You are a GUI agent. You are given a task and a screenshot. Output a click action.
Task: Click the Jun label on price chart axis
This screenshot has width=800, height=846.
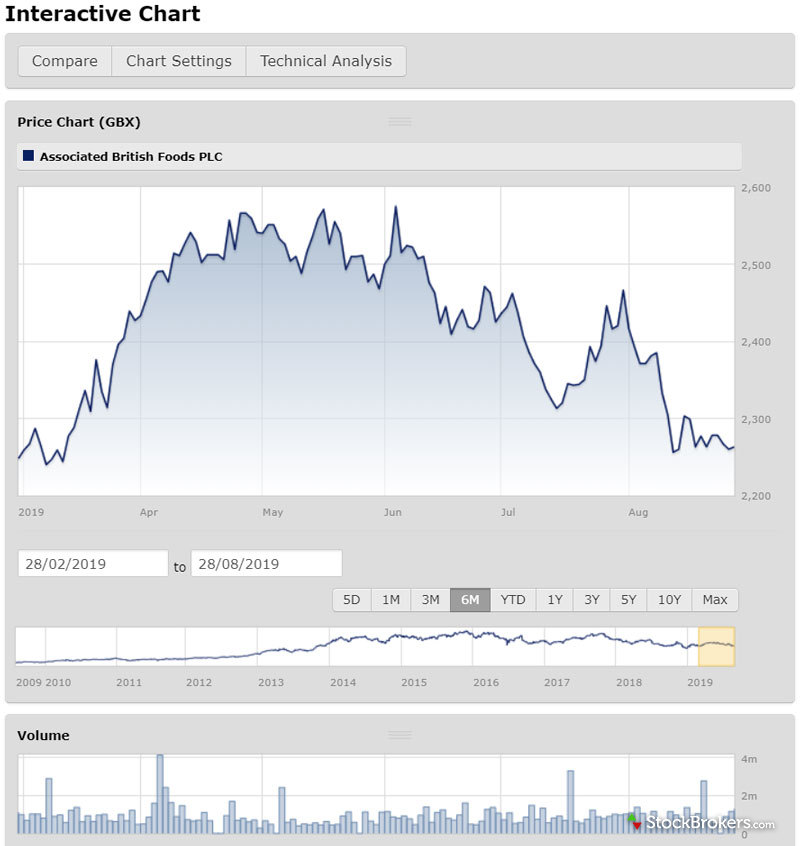[393, 512]
